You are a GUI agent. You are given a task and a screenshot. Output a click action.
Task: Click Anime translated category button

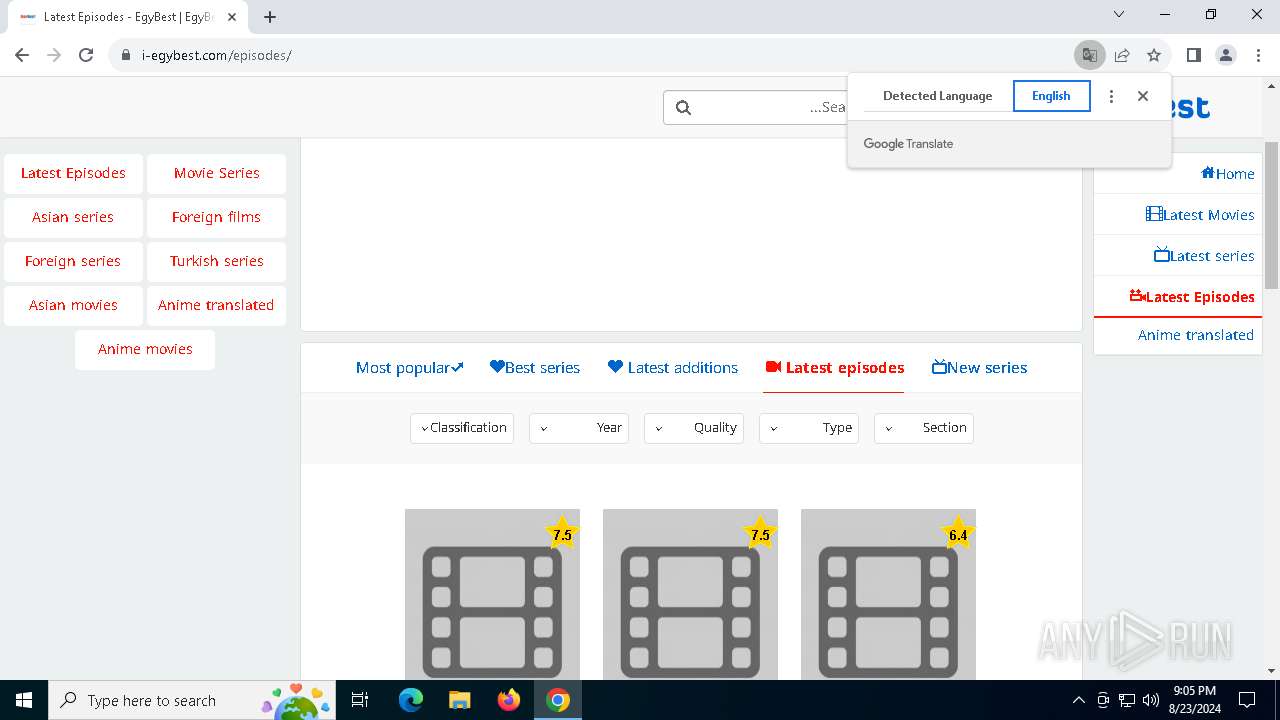tap(216, 305)
